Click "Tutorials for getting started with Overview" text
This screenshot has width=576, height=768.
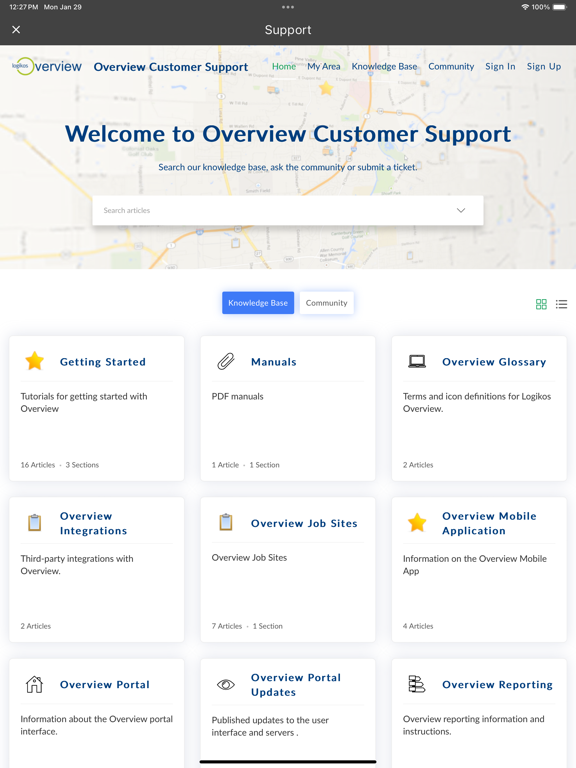click(84, 403)
